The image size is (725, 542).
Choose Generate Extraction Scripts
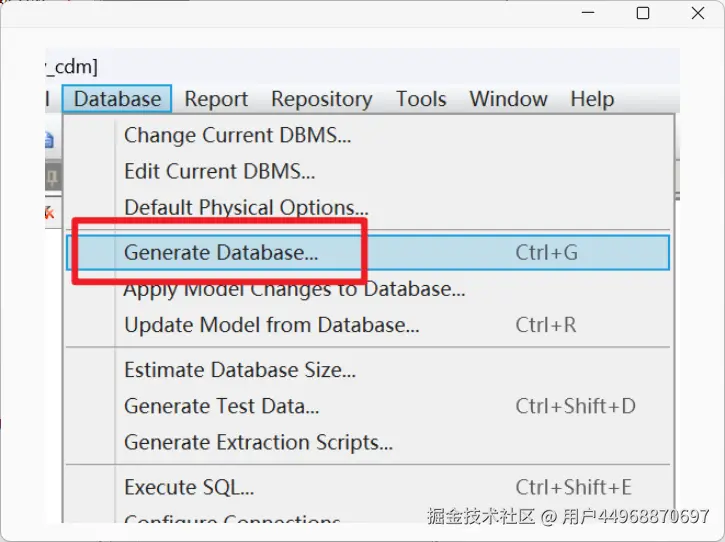[258, 442]
